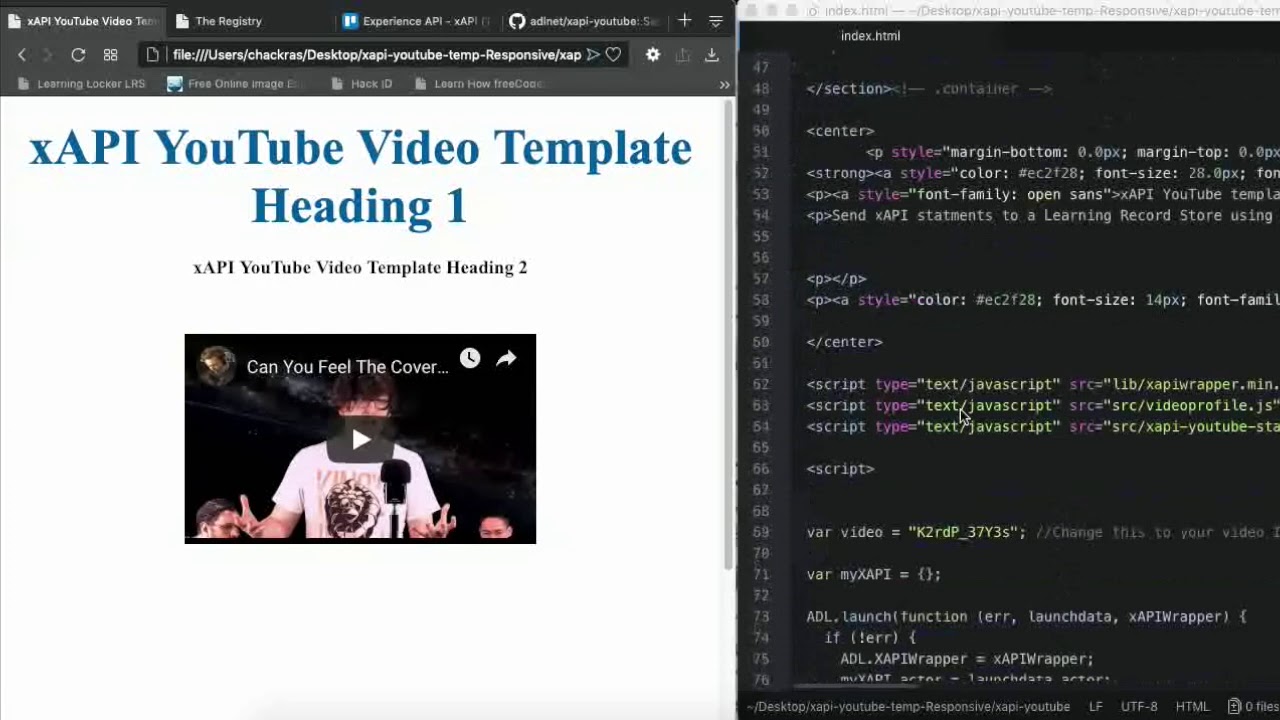
Task: Open the downloads icon
Action: click(x=712, y=55)
